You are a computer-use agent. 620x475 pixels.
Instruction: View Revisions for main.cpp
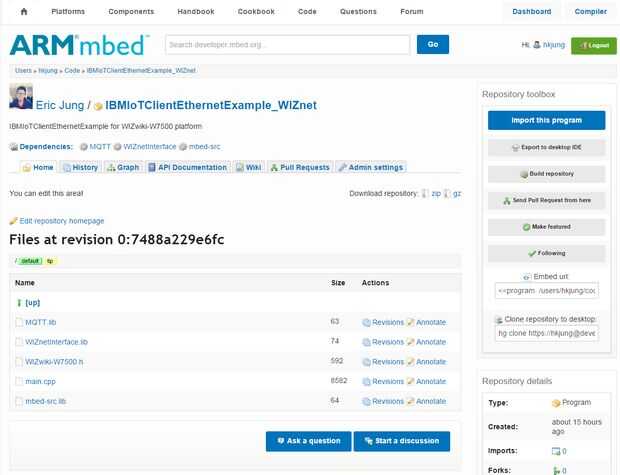(x=388, y=381)
